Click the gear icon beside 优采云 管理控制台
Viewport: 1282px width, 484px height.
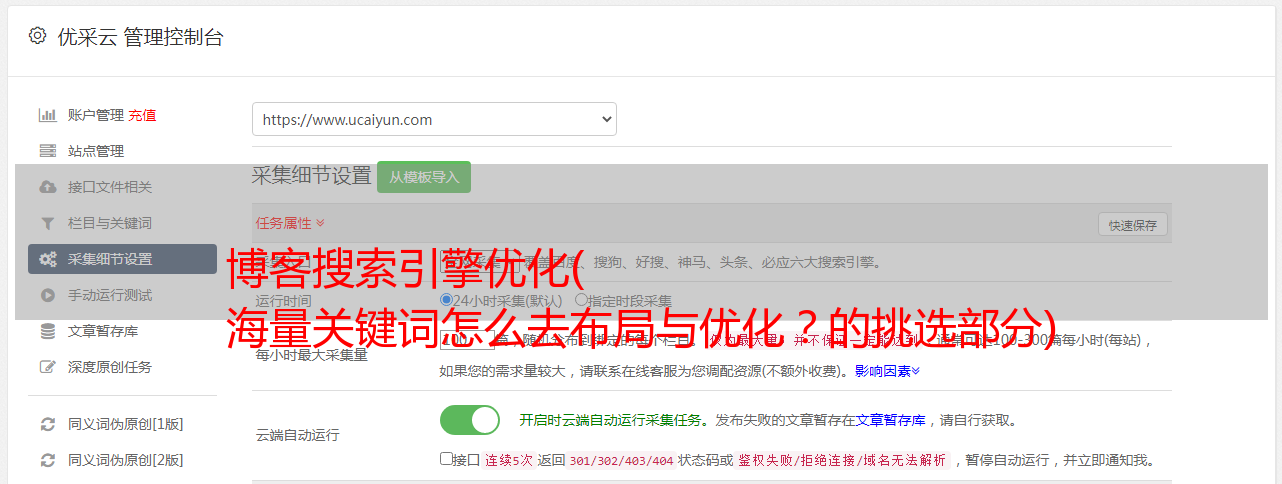click(37, 36)
